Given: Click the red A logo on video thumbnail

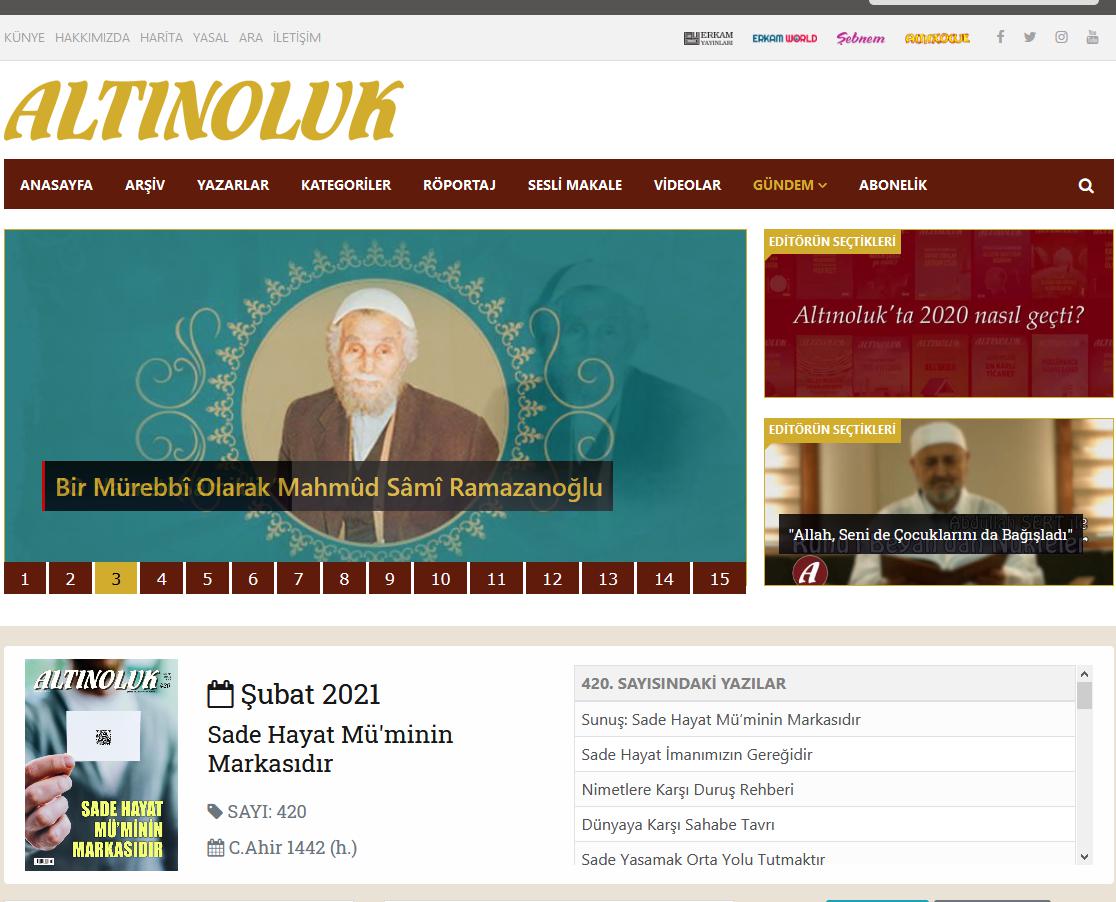Looking at the screenshot, I should click(x=810, y=571).
